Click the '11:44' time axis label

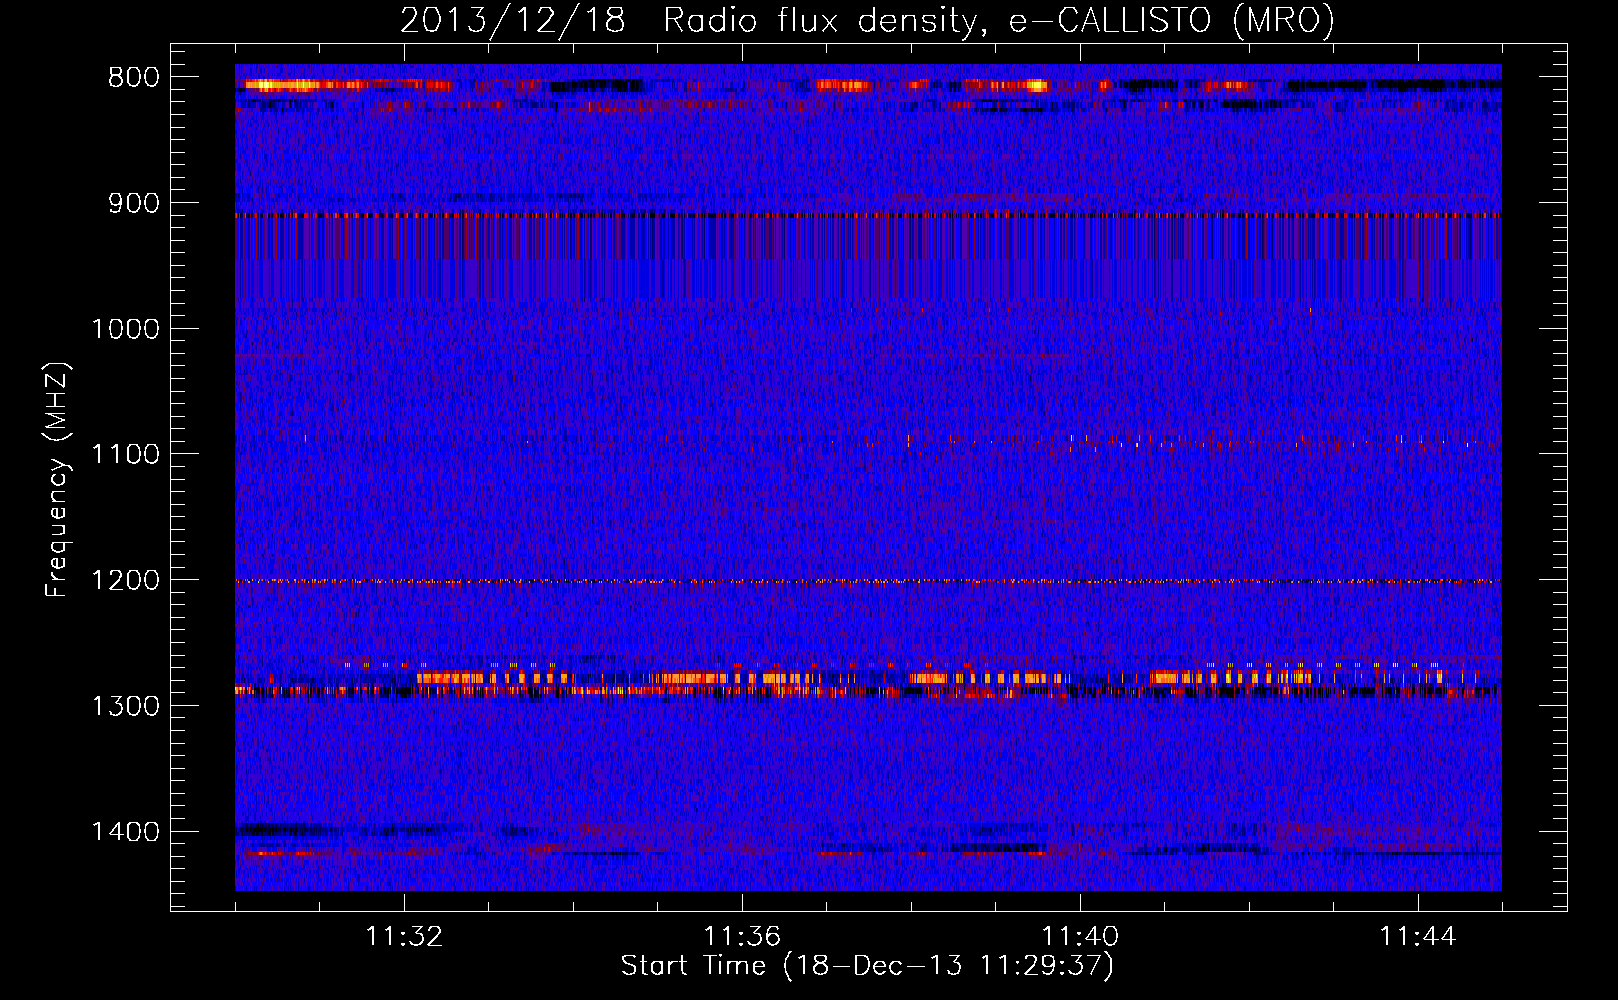click(1418, 937)
